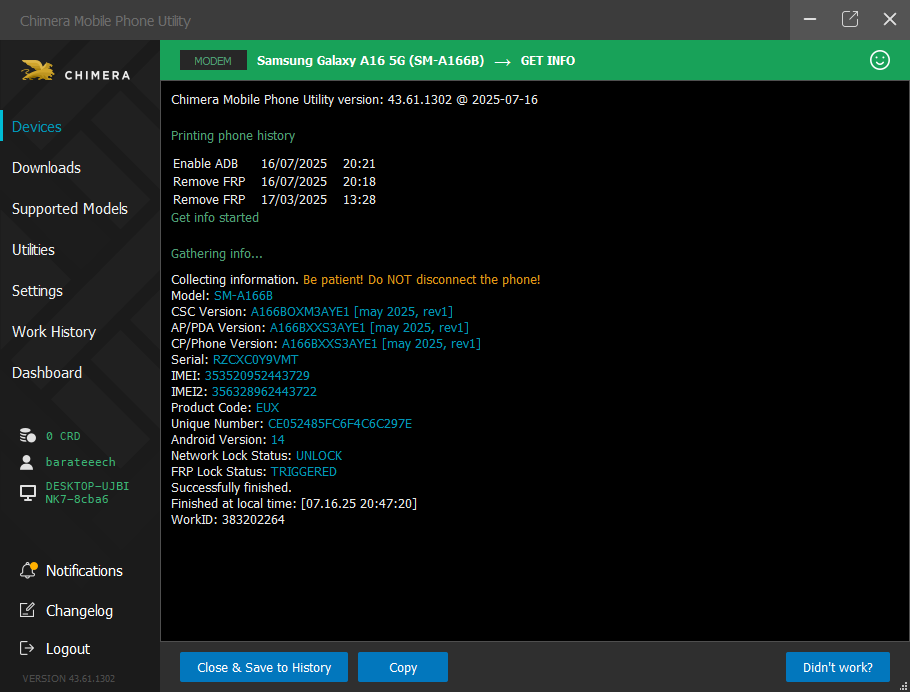The height and width of the screenshot is (692, 910).
Task: Click the Get info started line
Action: [215, 218]
